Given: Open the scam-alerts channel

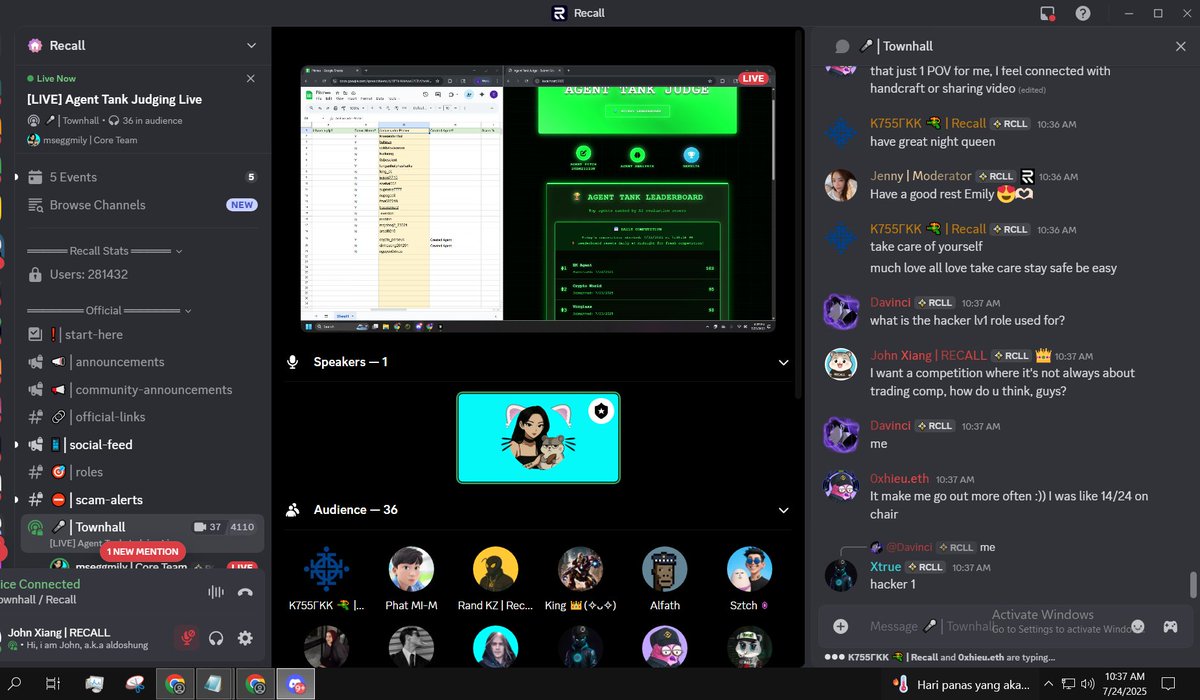Looking at the screenshot, I should pyautogui.click(x=143, y=500).
